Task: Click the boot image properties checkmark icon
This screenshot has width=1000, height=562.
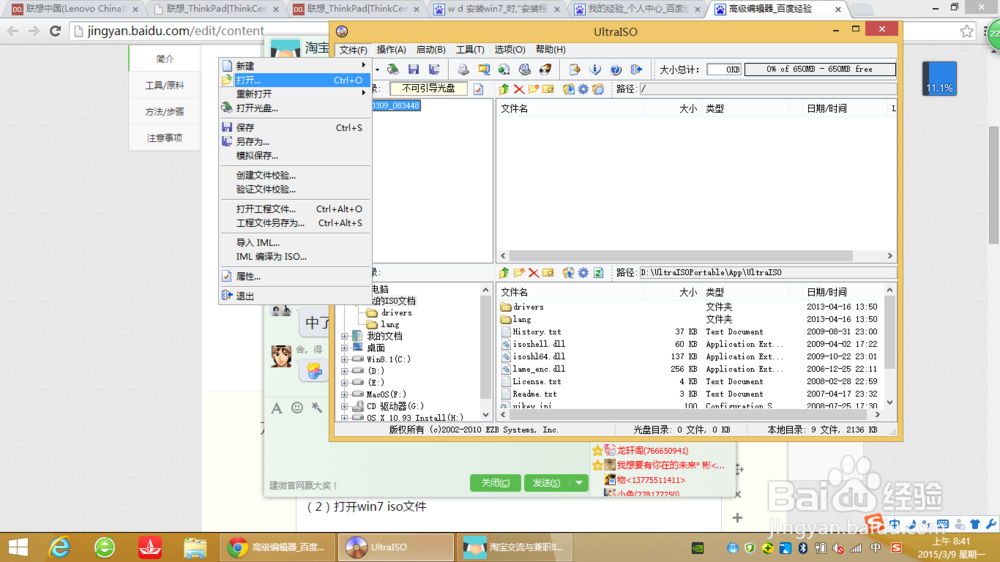Action: (478, 89)
